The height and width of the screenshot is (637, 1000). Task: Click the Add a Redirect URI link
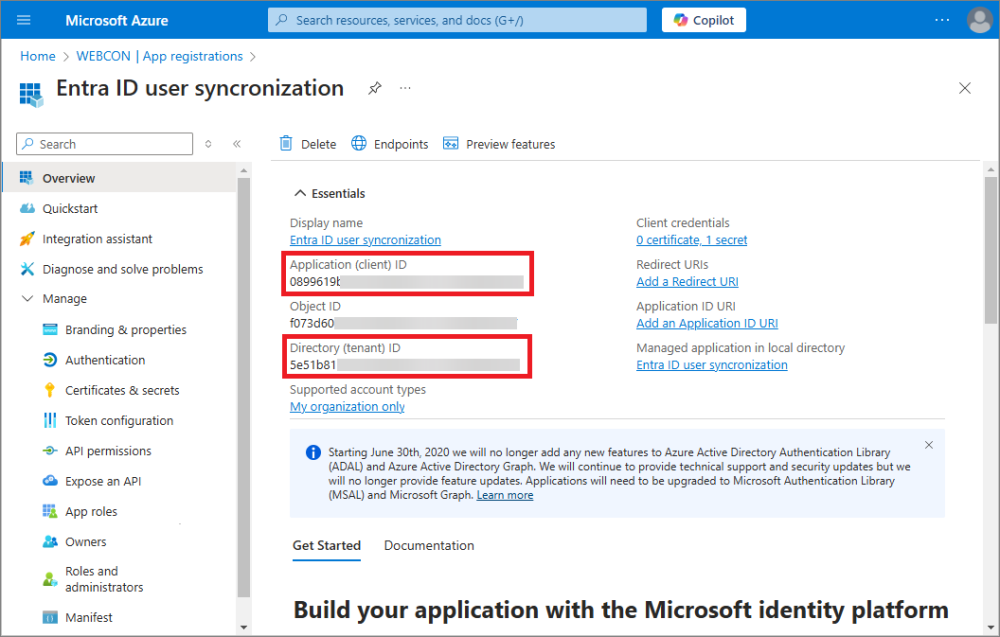[687, 282]
